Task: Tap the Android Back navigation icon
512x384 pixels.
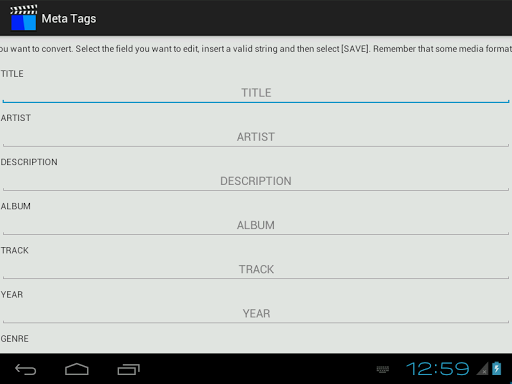Action: pyautogui.click(x=26, y=369)
